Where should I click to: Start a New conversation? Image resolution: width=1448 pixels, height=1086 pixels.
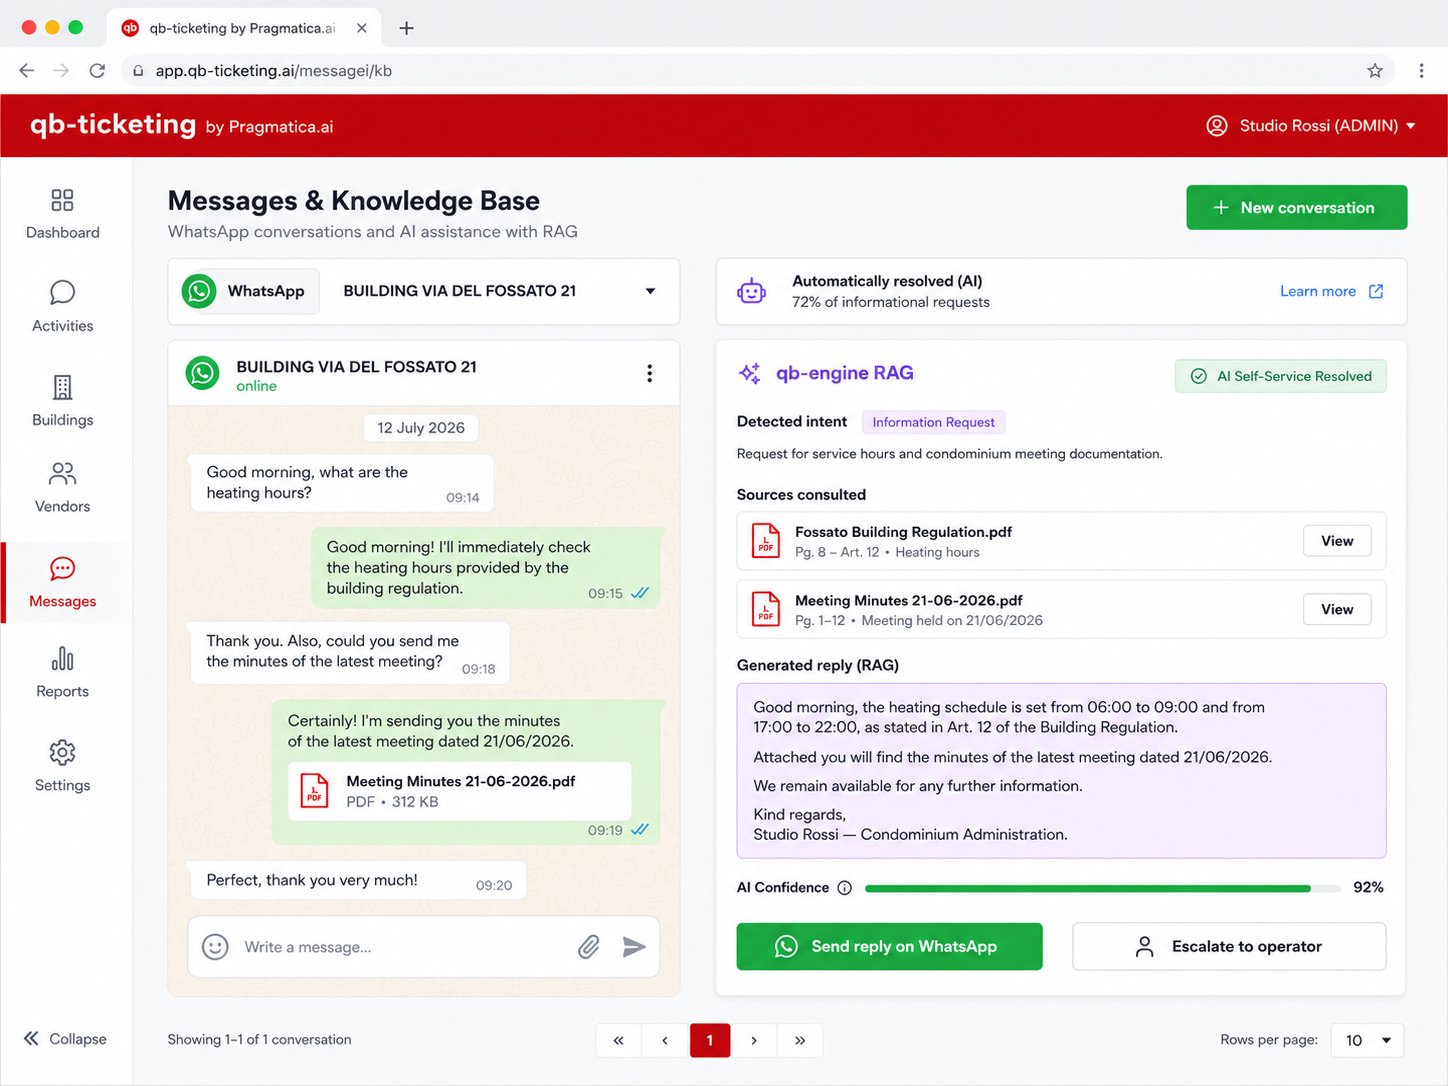pyautogui.click(x=1296, y=207)
